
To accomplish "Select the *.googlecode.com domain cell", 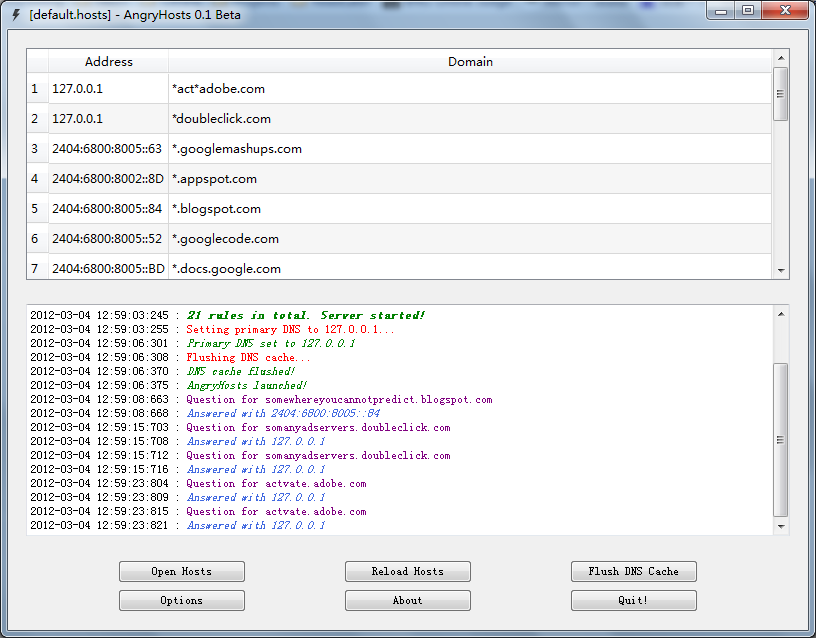I will click(470, 239).
